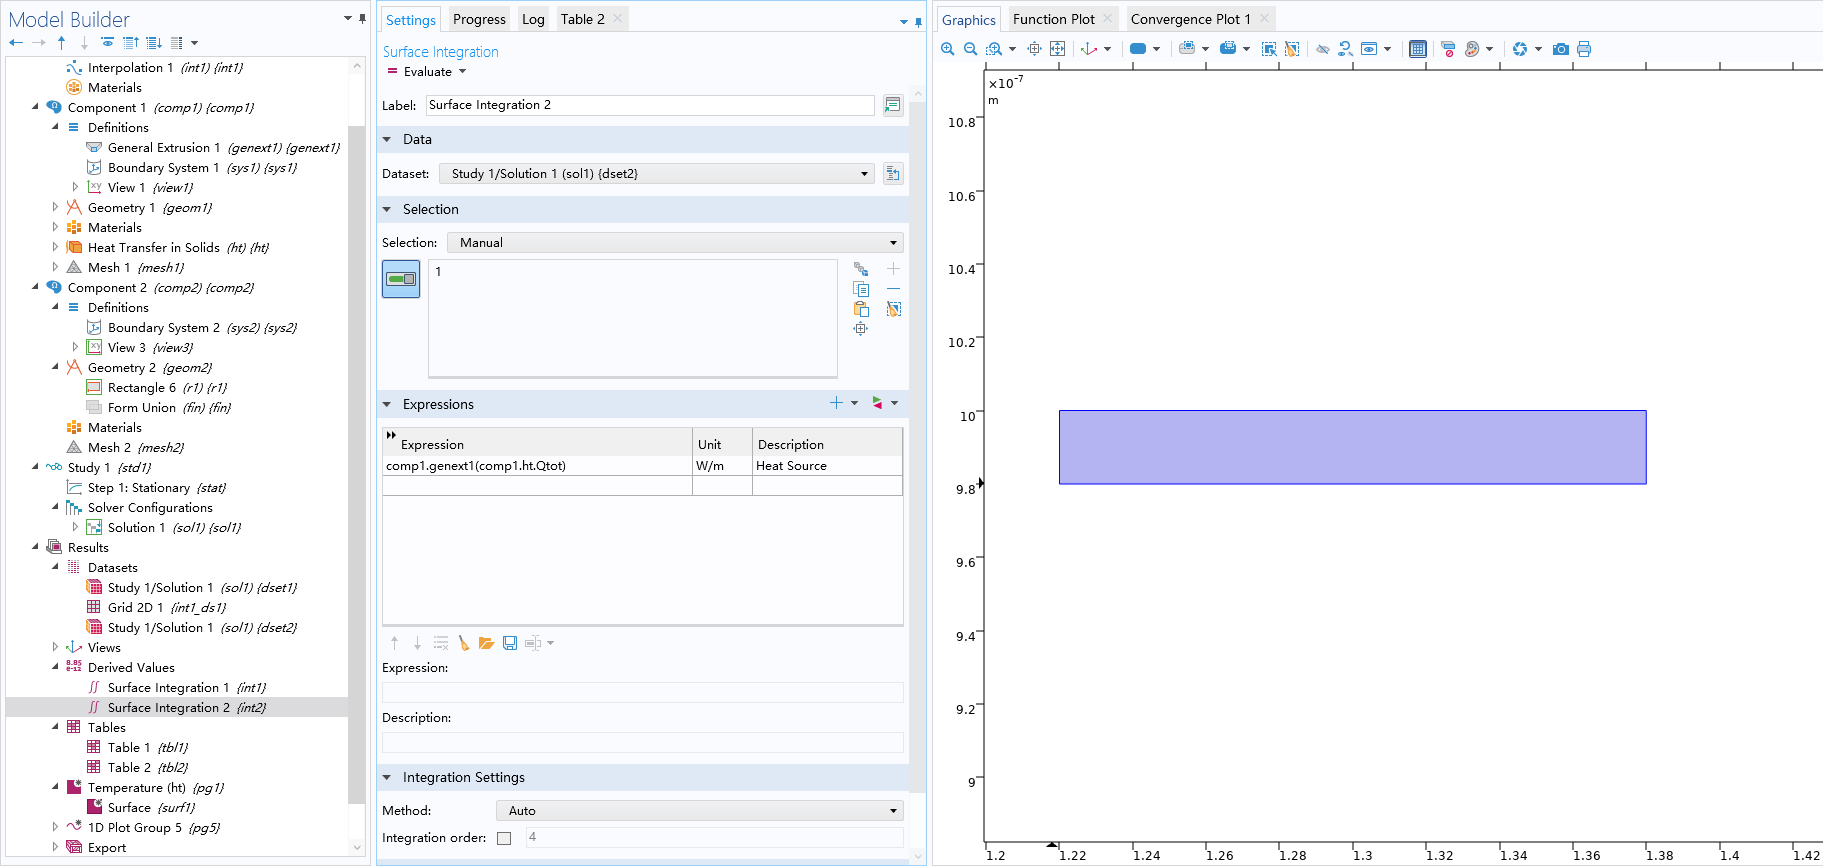Click the Create Selection icon above copy icon
This screenshot has height=866, width=1823.
861,269
